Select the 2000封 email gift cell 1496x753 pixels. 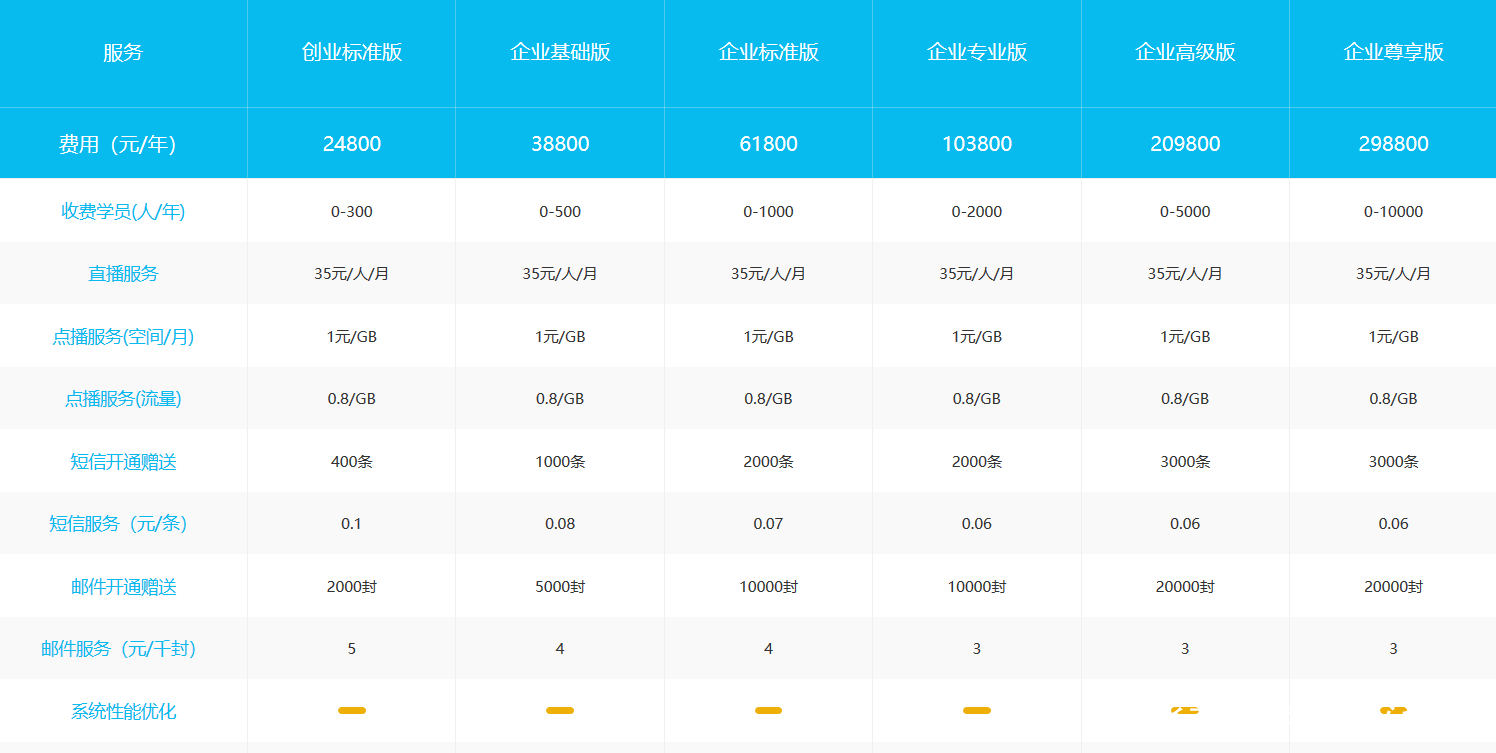click(352, 587)
